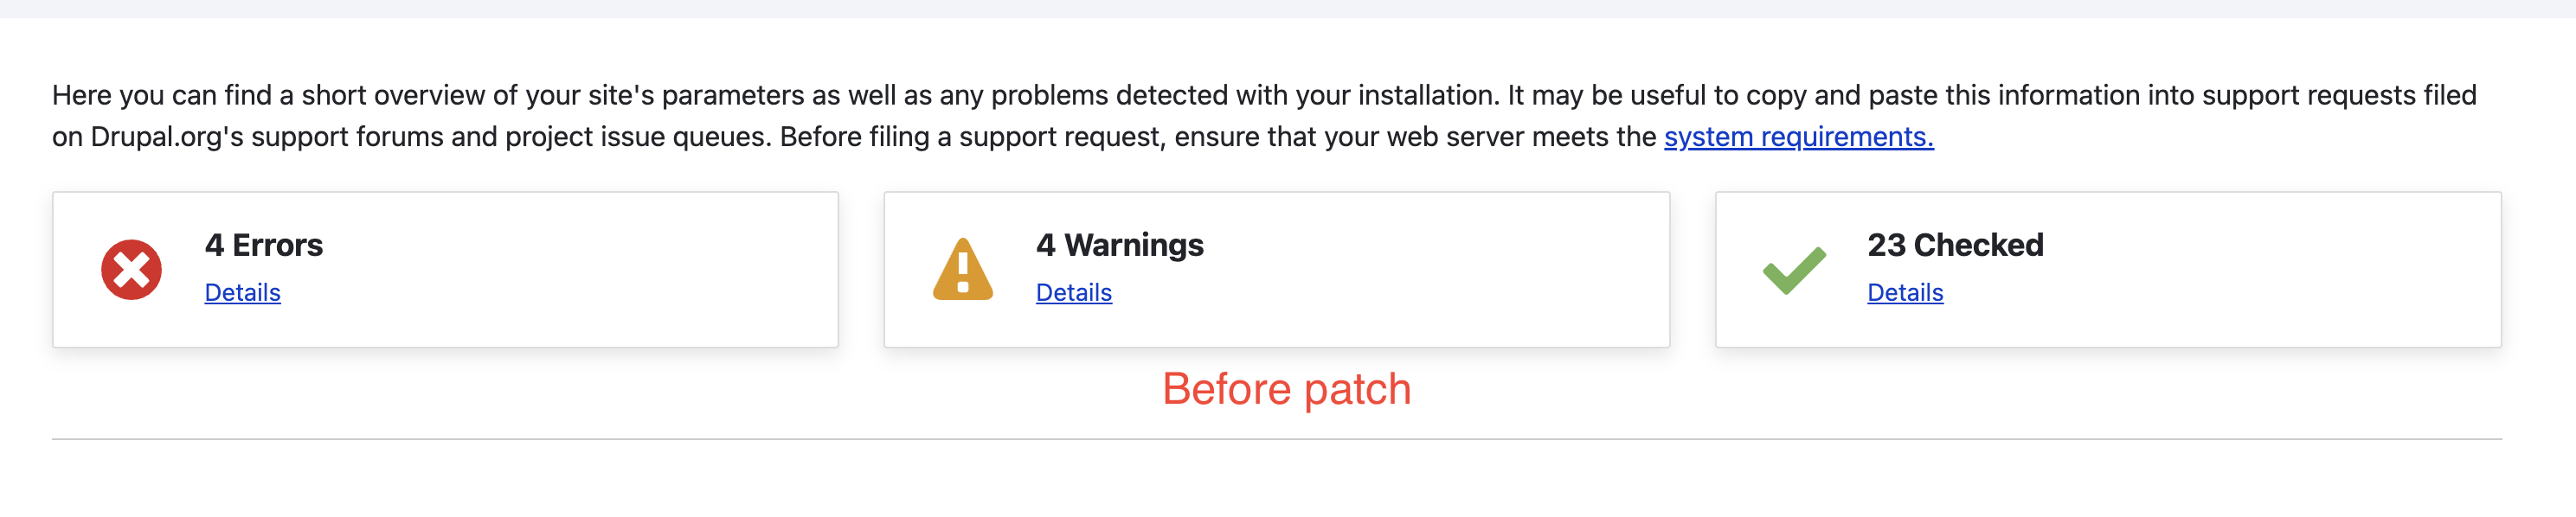Click the 4 Warnings heading
Viewport: 2576px width, 517px height.
1119,245
